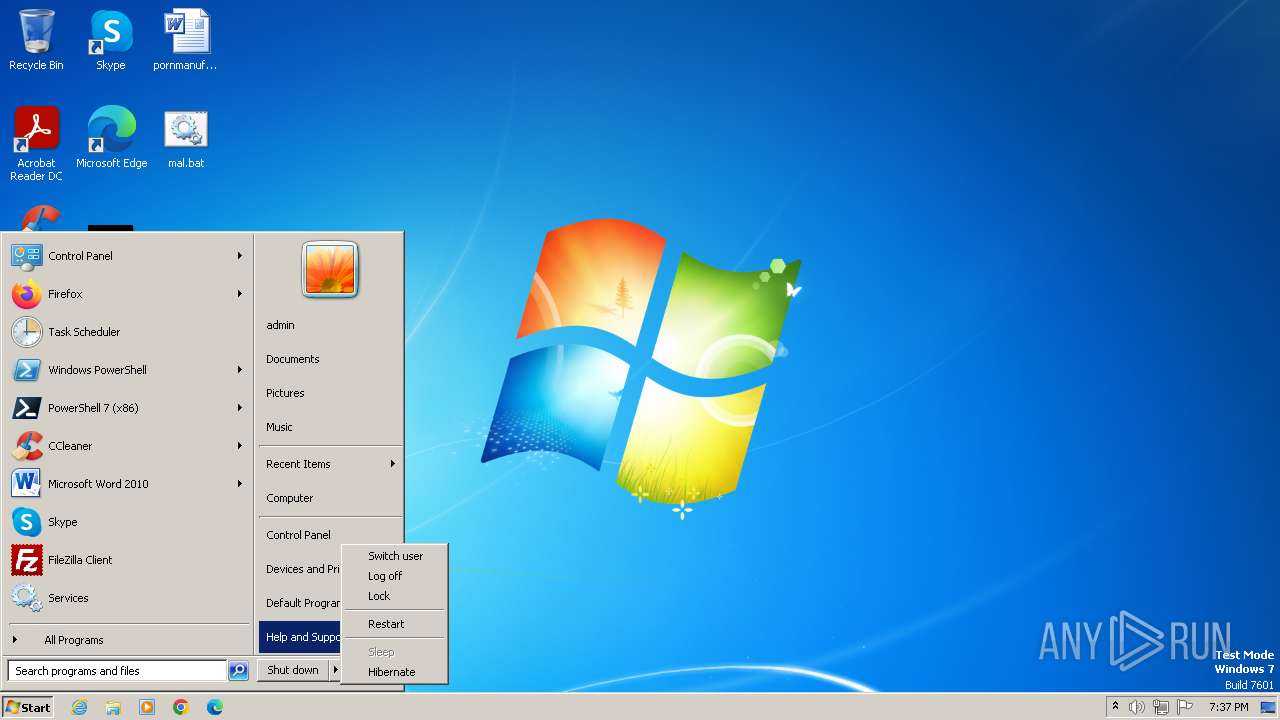1280x720 pixels.
Task: Click Services gear icon in Start menu
Action: tap(27, 598)
